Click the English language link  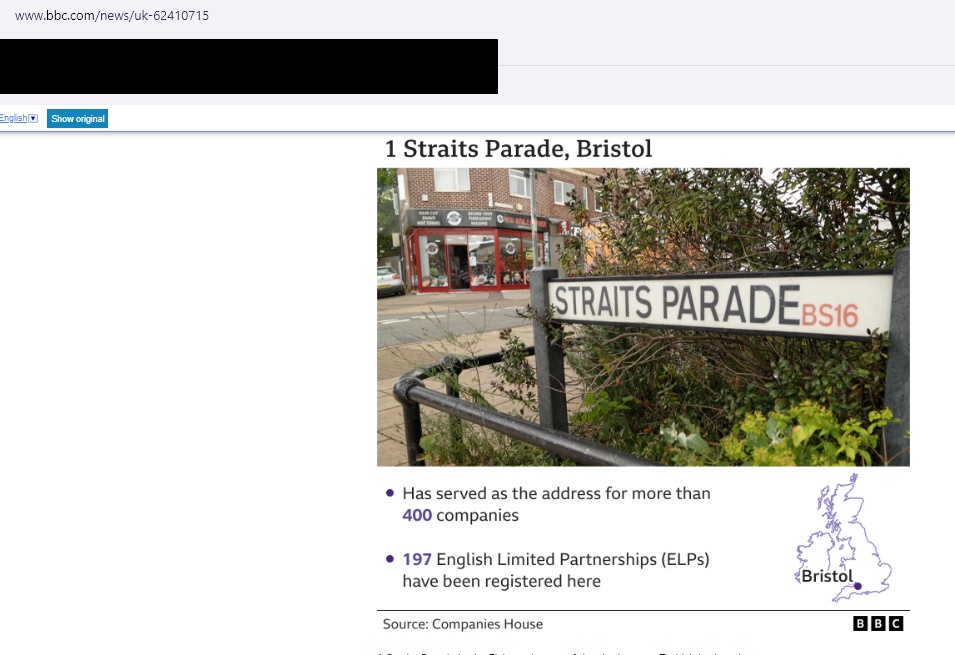click(13, 119)
